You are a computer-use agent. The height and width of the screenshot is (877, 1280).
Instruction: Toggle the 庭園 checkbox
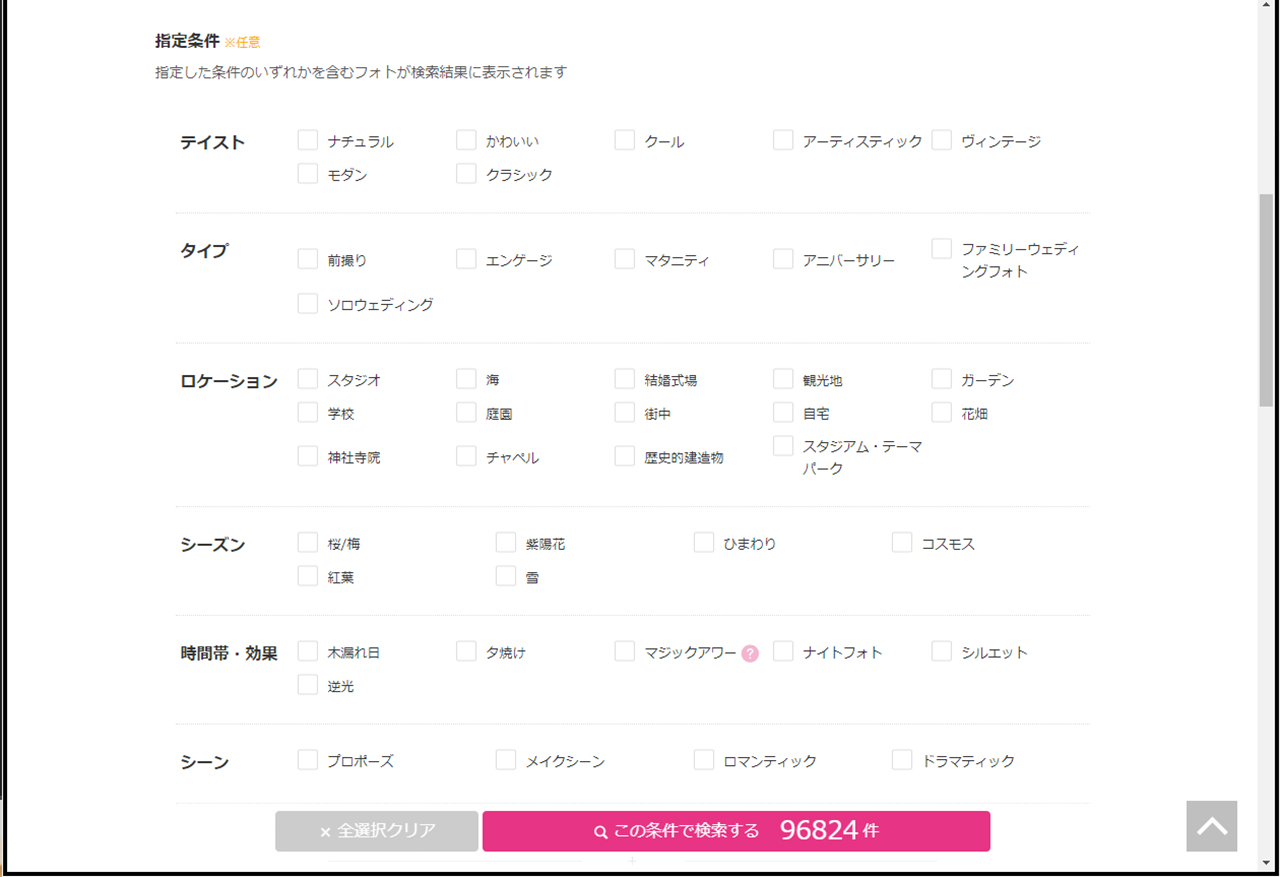[466, 412]
